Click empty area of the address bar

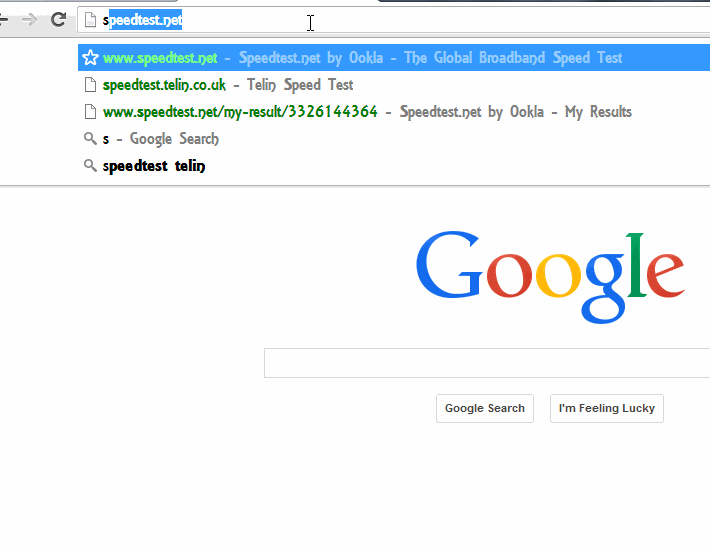(x=453, y=20)
